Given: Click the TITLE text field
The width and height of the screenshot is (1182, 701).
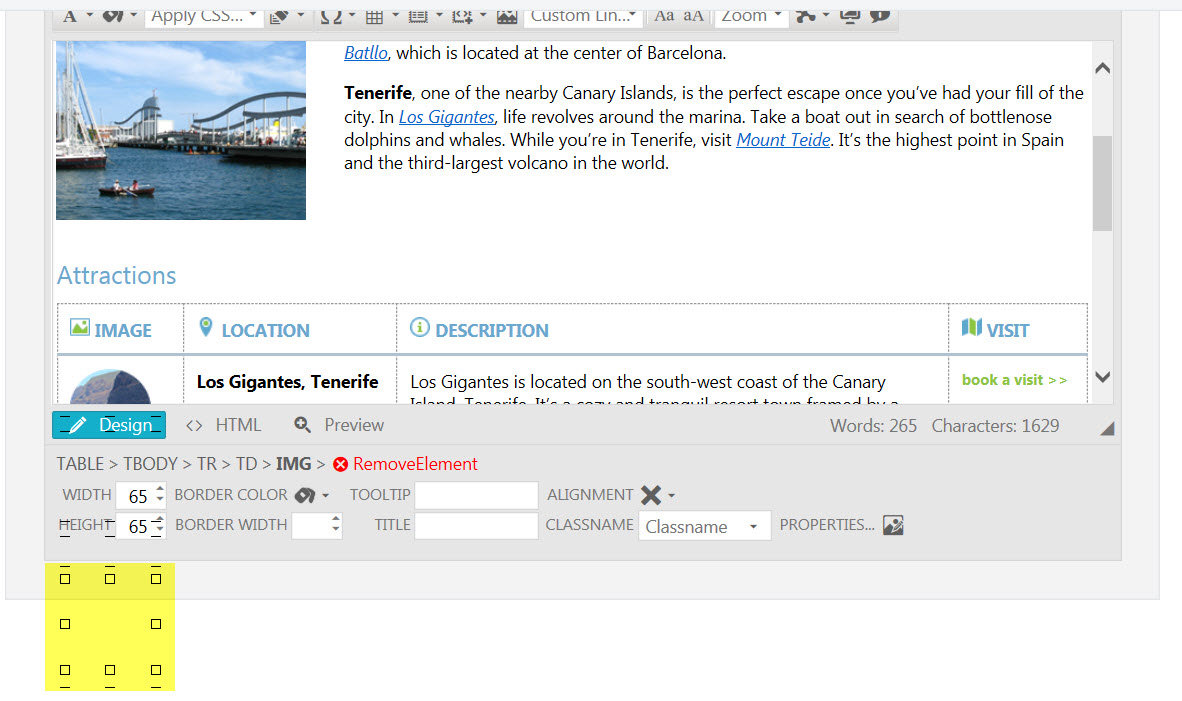Looking at the screenshot, I should pos(476,525).
